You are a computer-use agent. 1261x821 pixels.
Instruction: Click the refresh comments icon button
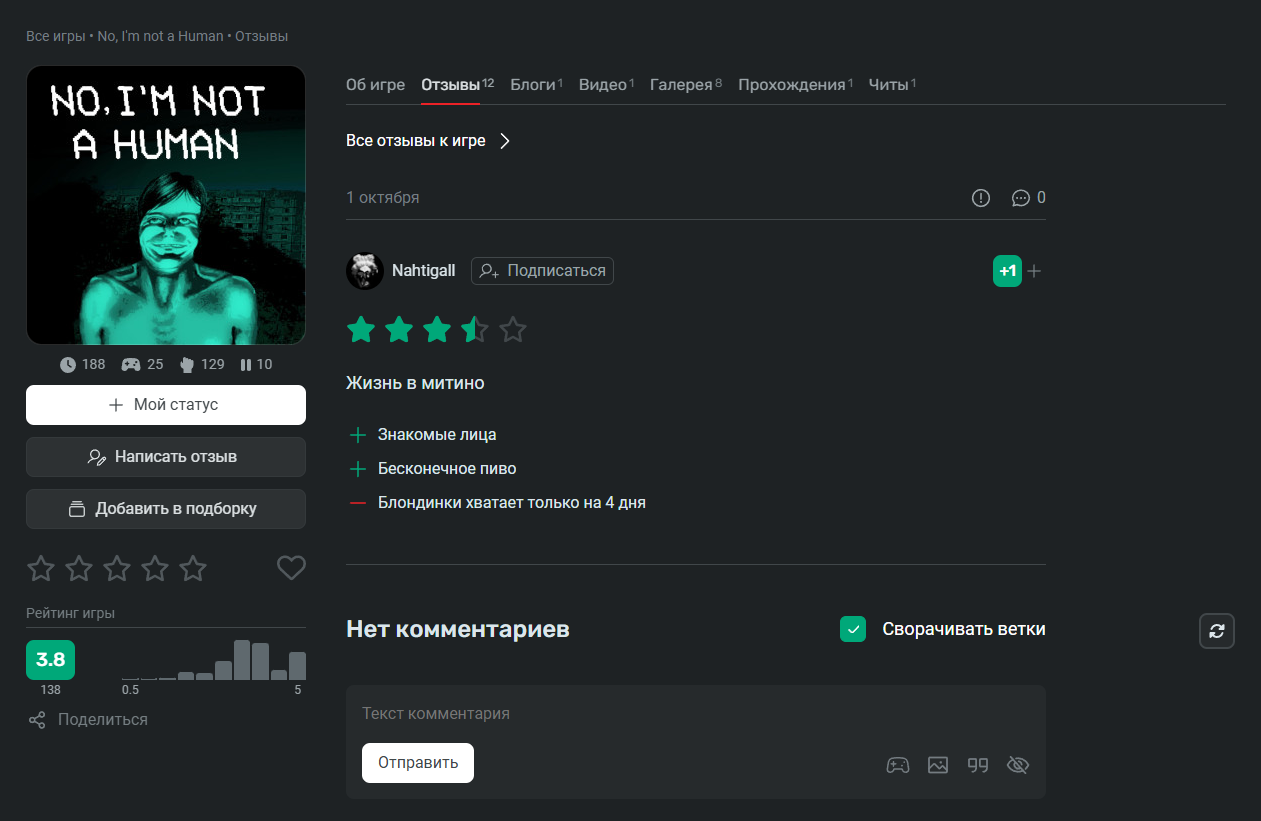pos(1217,631)
